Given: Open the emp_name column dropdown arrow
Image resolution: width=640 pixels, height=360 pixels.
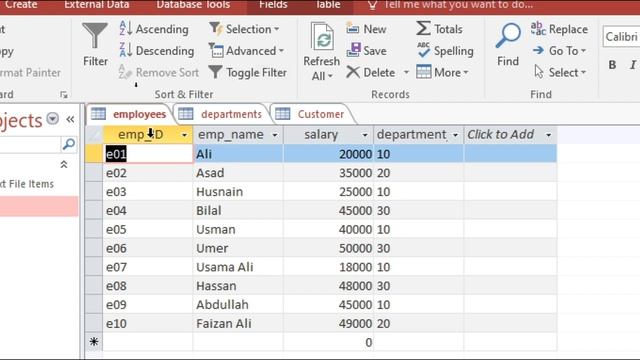Looking at the screenshot, I should [275, 135].
